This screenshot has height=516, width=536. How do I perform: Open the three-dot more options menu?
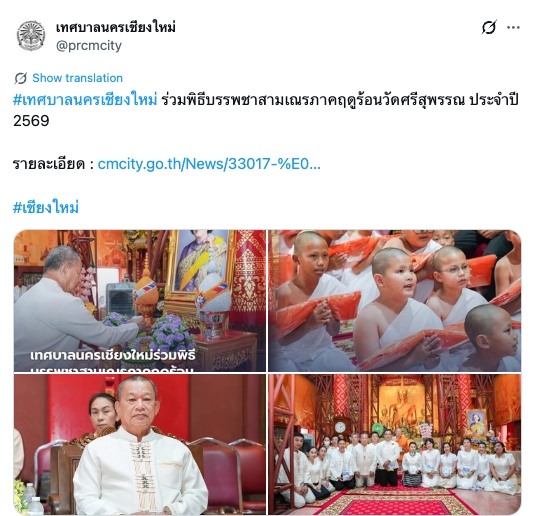pyautogui.click(x=513, y=27)
